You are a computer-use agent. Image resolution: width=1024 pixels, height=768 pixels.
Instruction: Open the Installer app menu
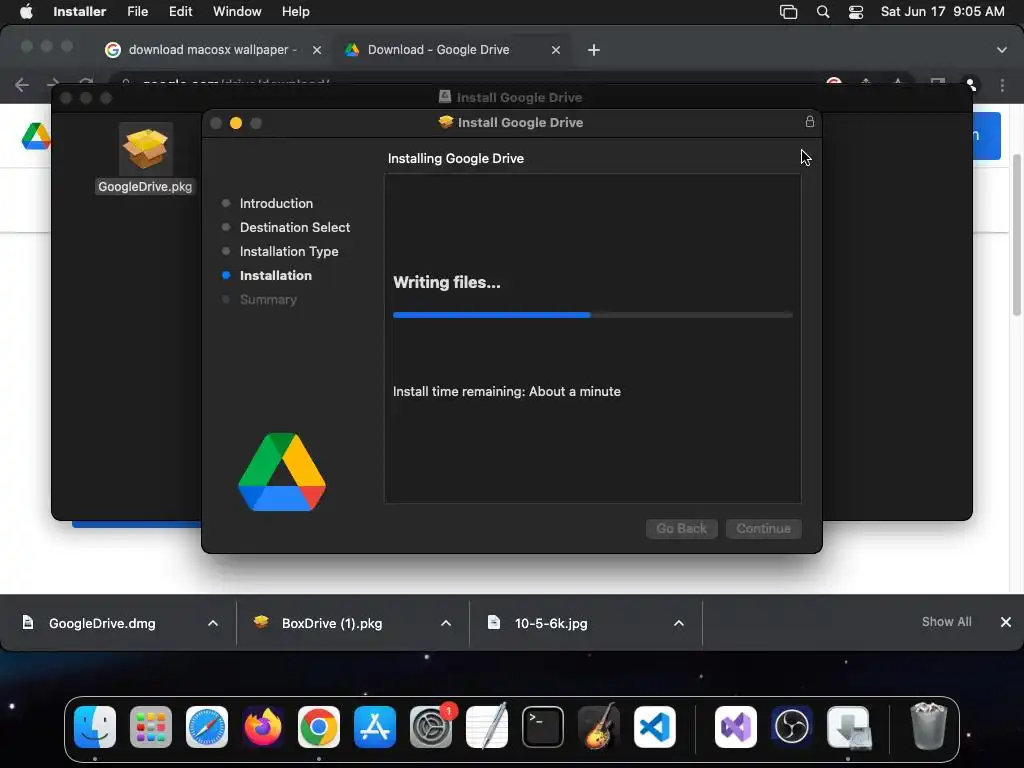coord(79,12)
